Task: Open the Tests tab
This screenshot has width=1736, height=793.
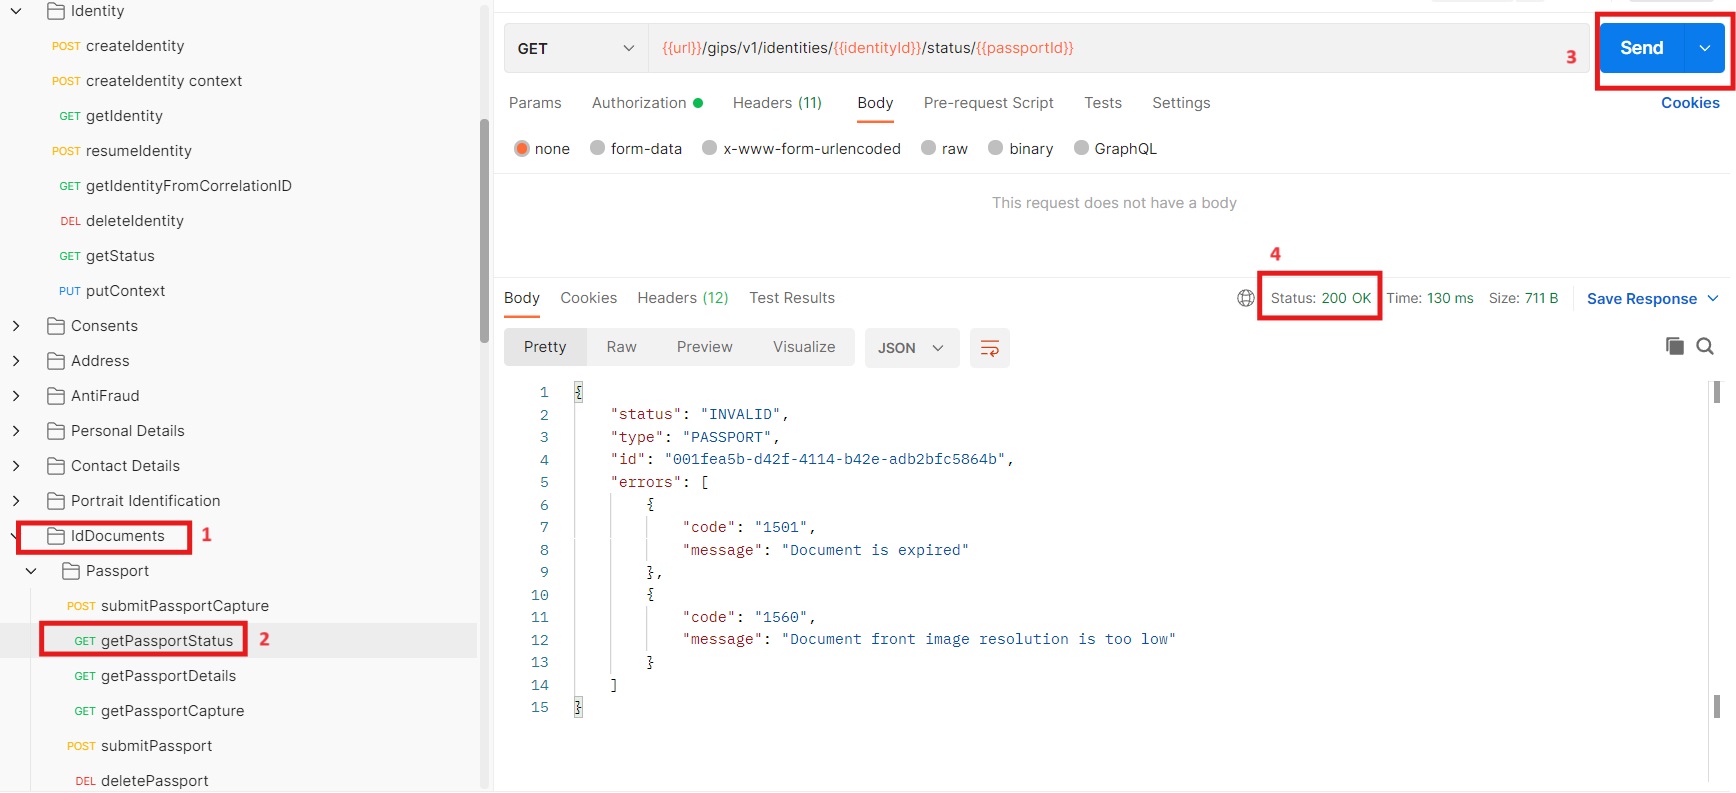Action: 1103,103
